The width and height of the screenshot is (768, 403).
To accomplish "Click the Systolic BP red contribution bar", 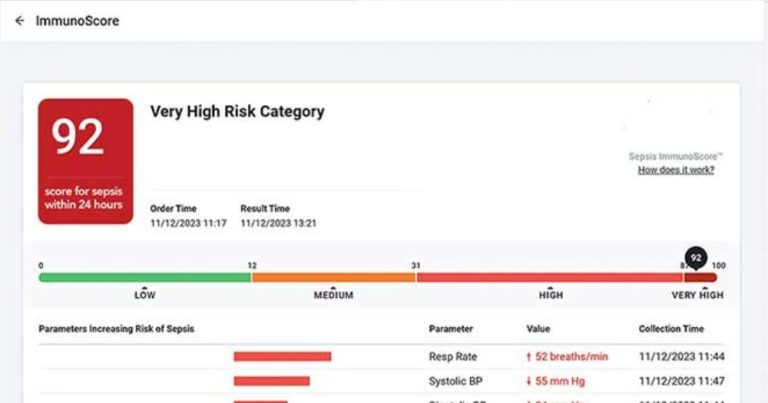I will [271, 381].
